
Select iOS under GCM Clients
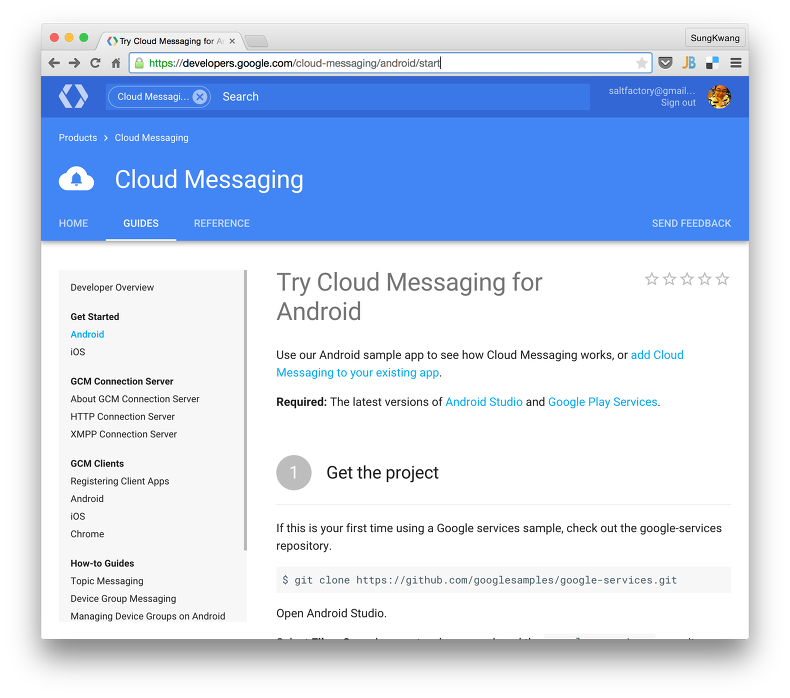[x=78, y=516]
